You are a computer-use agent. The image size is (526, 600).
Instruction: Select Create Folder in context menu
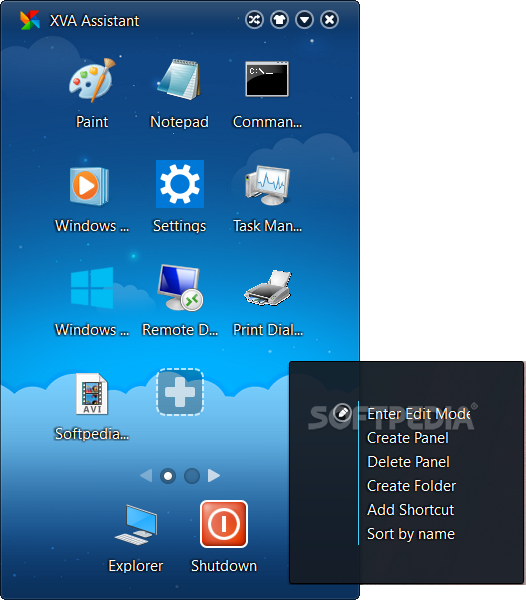pyautogui.click(x=411, y=486)
